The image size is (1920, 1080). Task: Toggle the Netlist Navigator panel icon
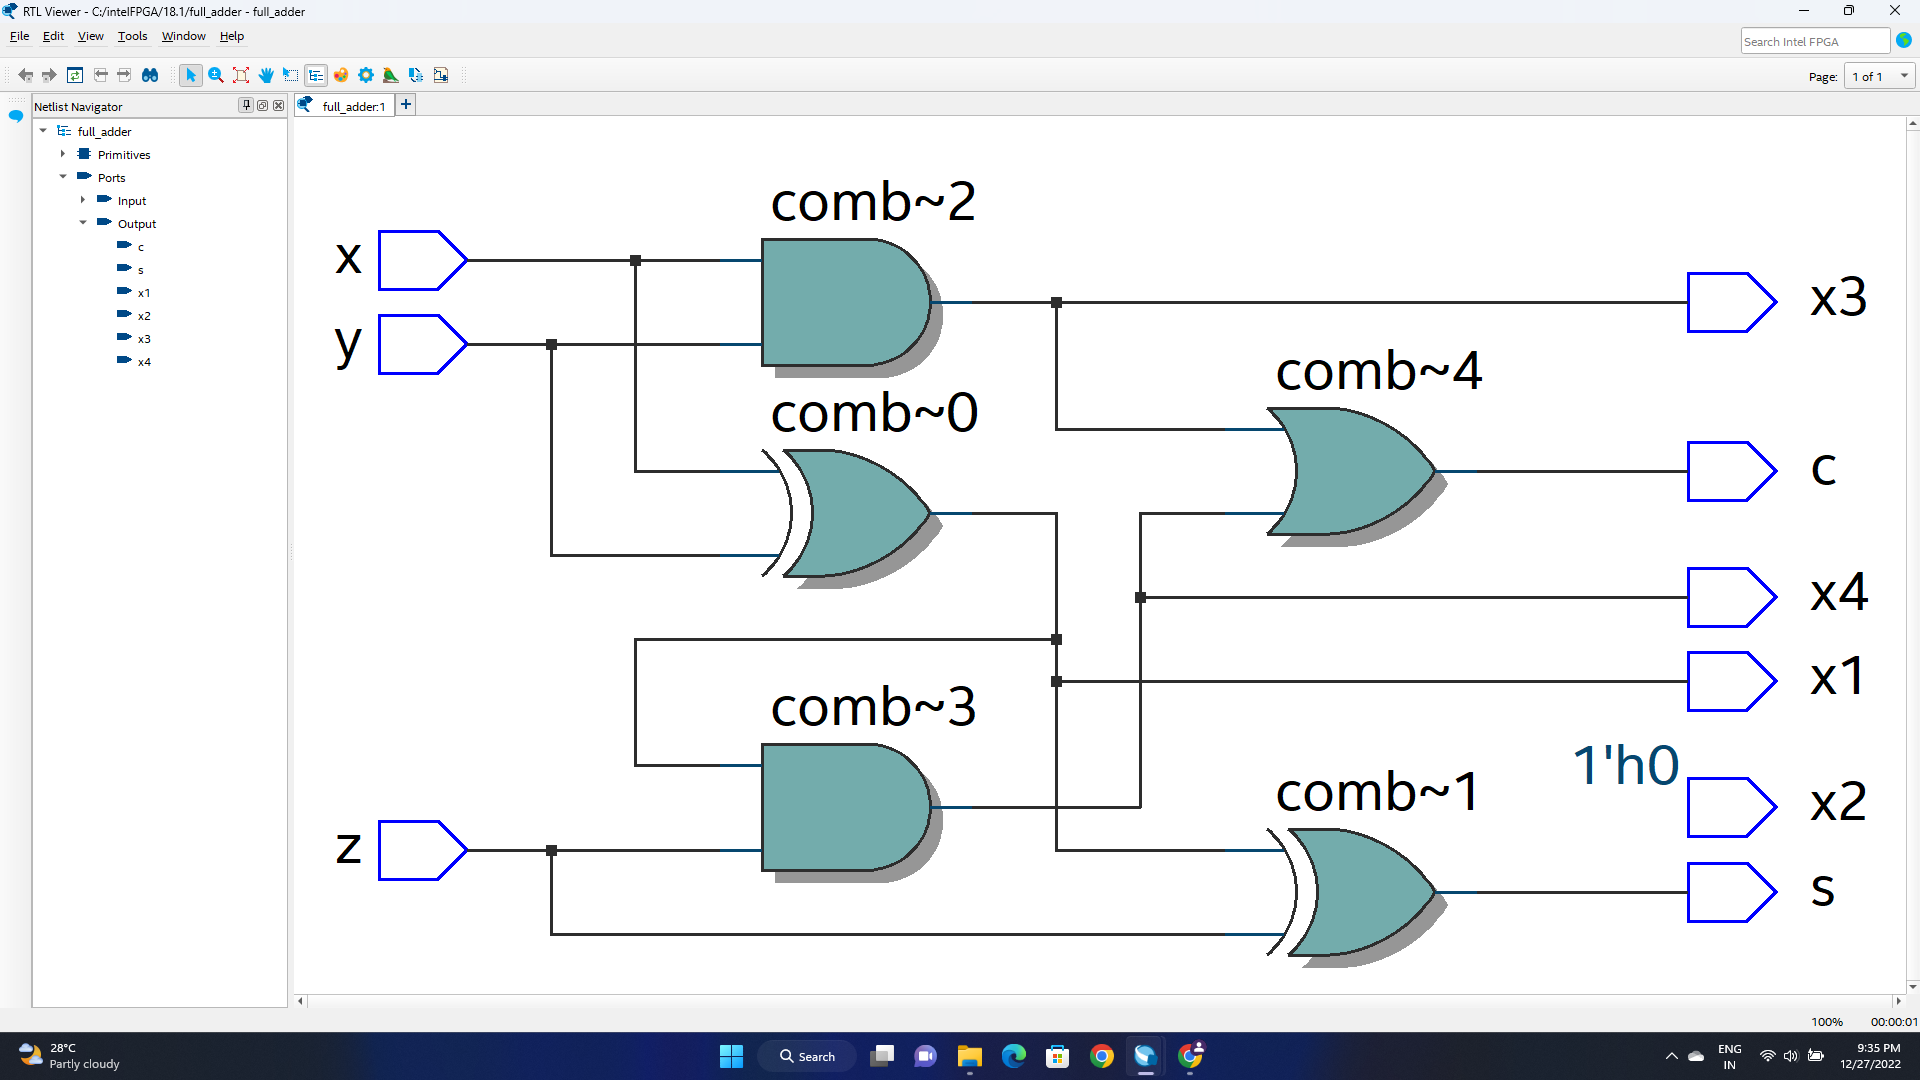click(x=316, y=75)
